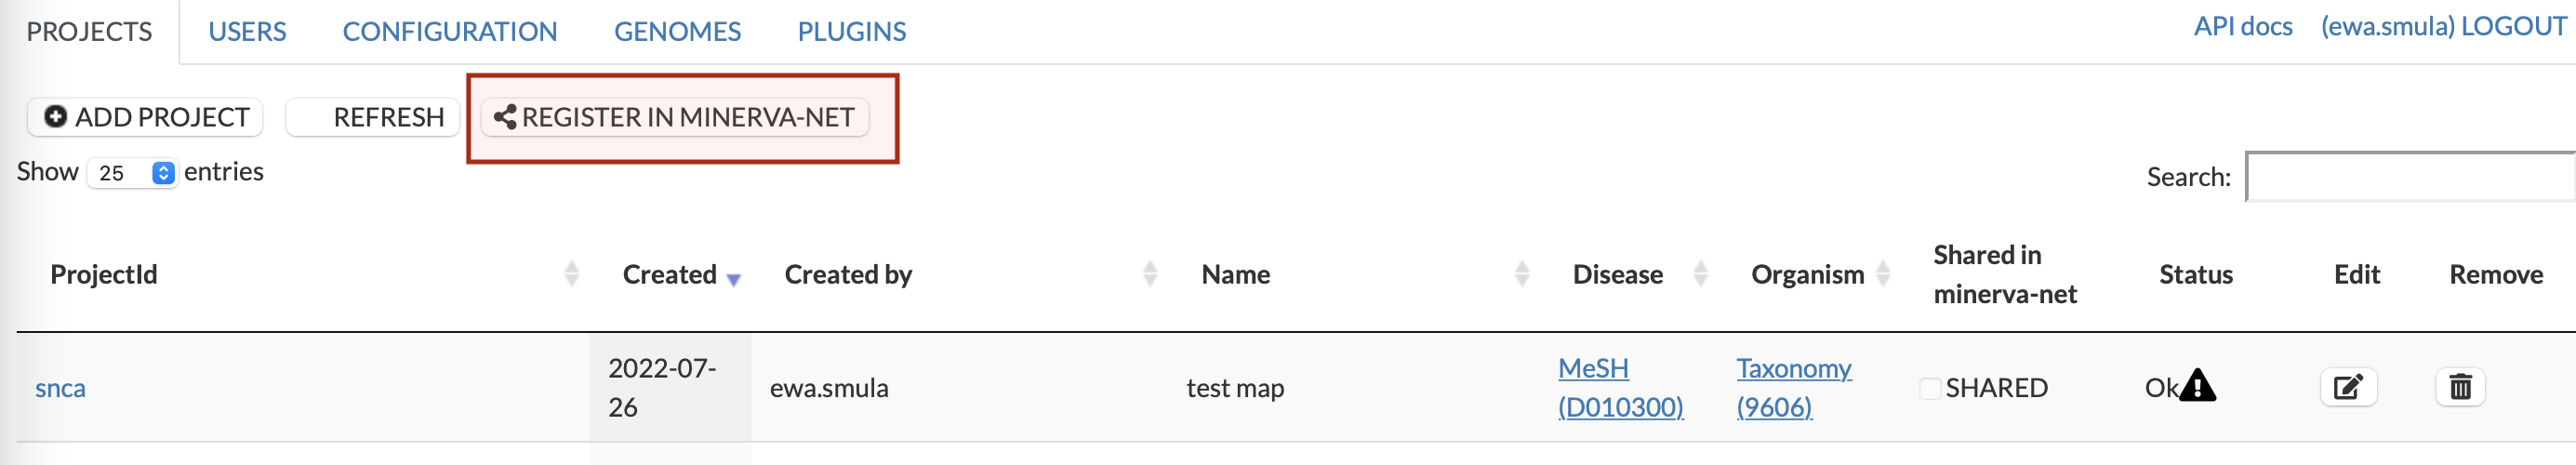Click the Search input field

tap(2410, 177)
